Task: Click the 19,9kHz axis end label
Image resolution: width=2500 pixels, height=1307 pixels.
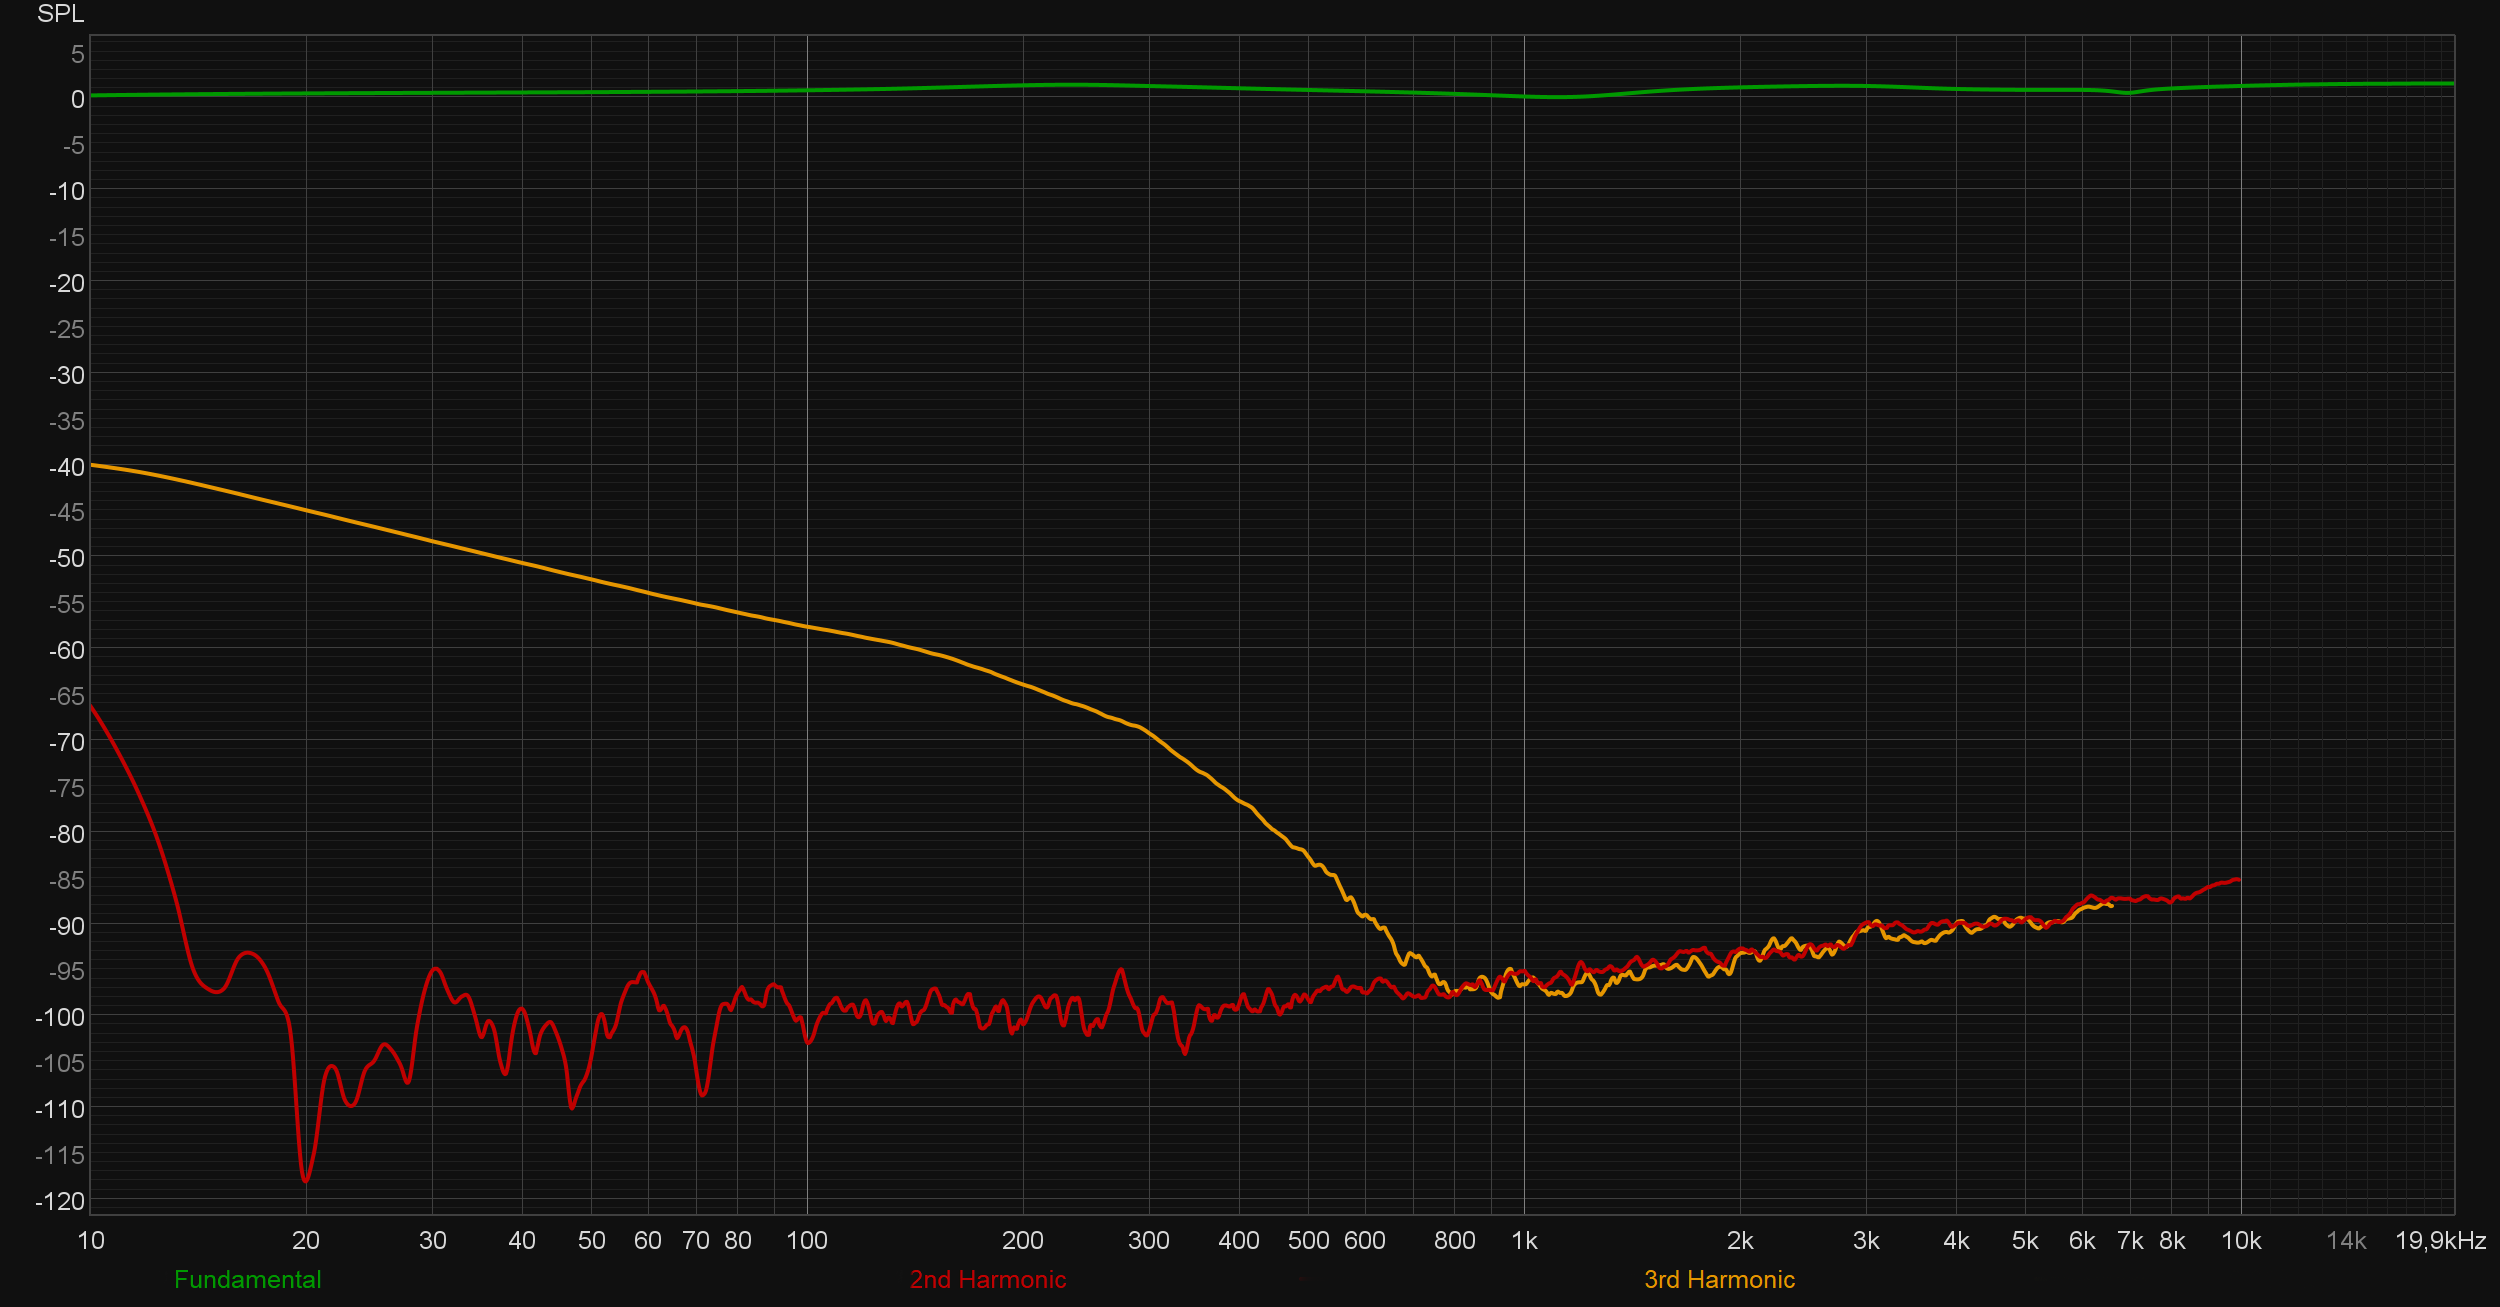Action: pos(2440,1241)
